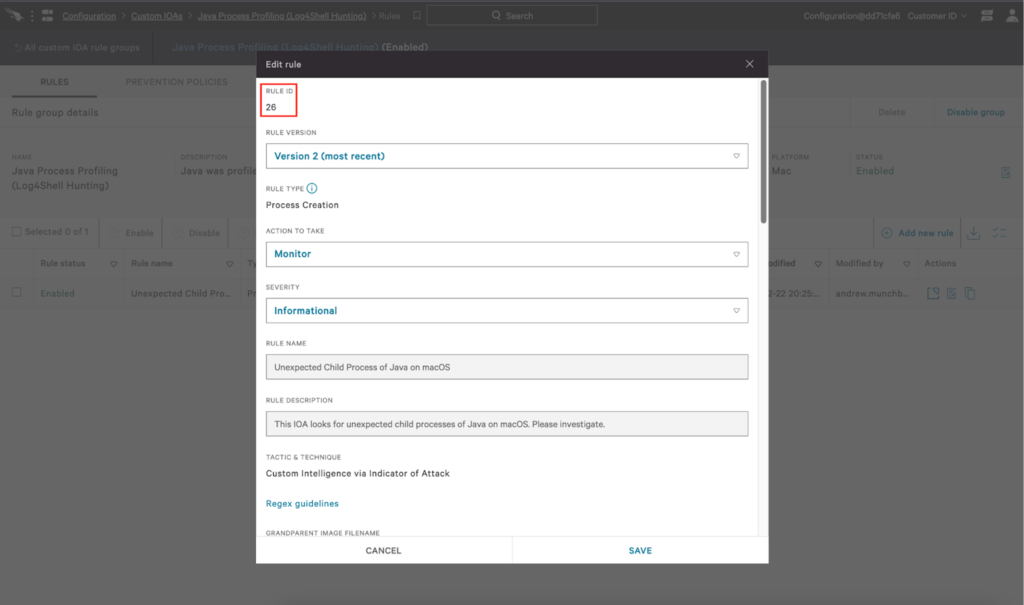Screen dimensions: 1024x605
Task: Click the bulk rule checklist icon
Action: 997,232
